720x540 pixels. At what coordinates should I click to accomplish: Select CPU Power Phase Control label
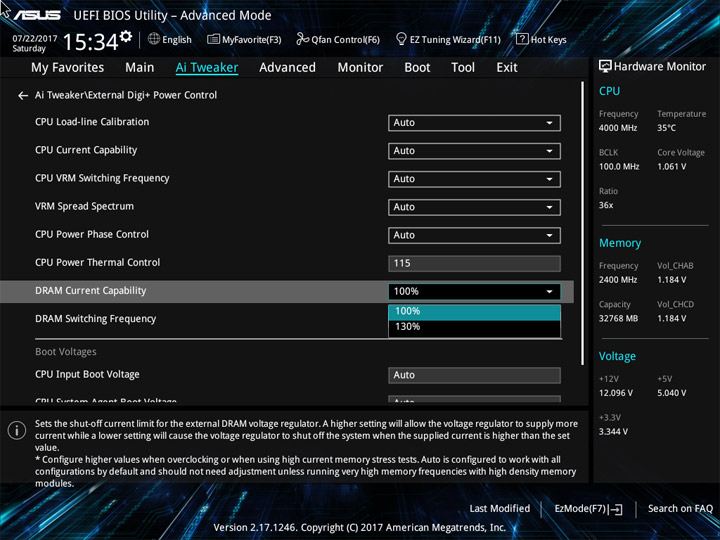(x=92, y=234)
